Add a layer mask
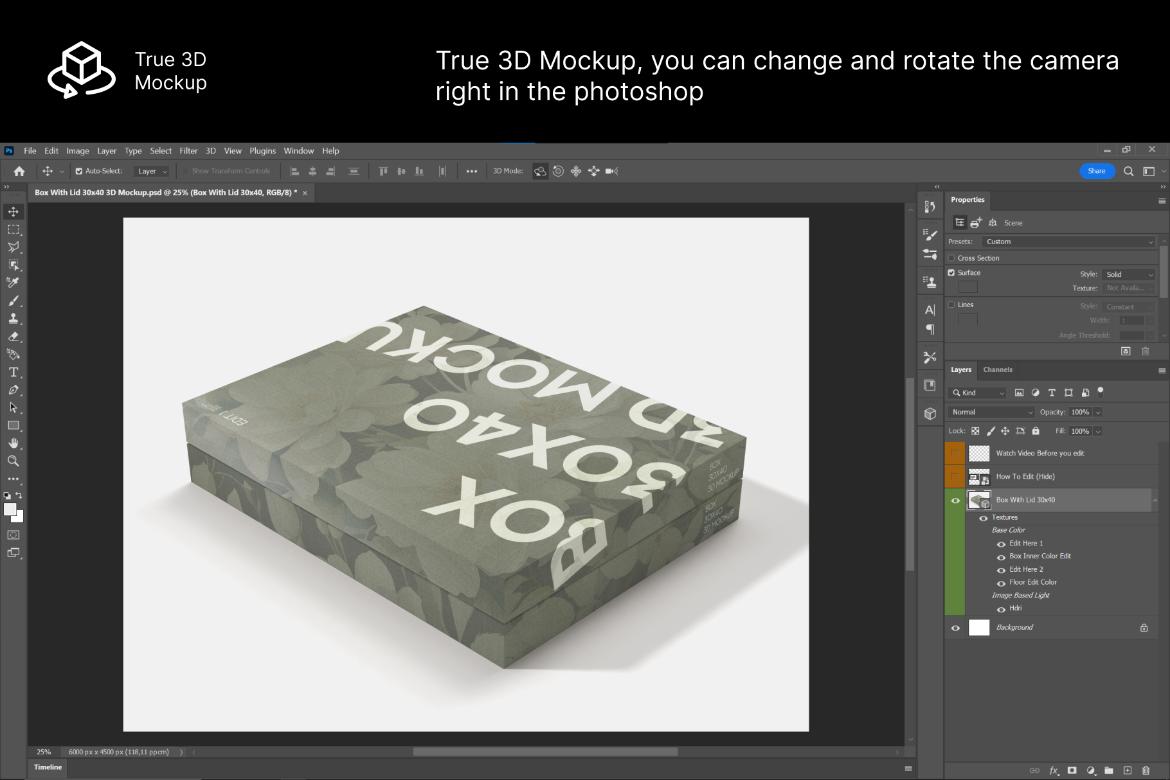Image resolution: width=1170 pixels, height=780 pixels. pos(1072,770)
